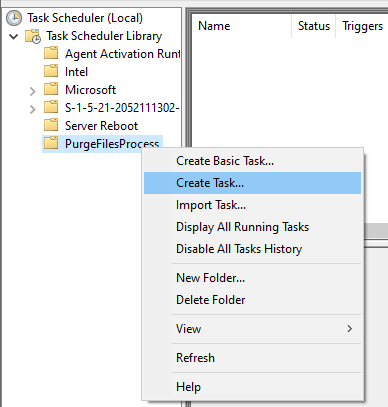Select Display All Running Tasks
Image resolution: width=388 pixels, height=407 pixels.
252,227
